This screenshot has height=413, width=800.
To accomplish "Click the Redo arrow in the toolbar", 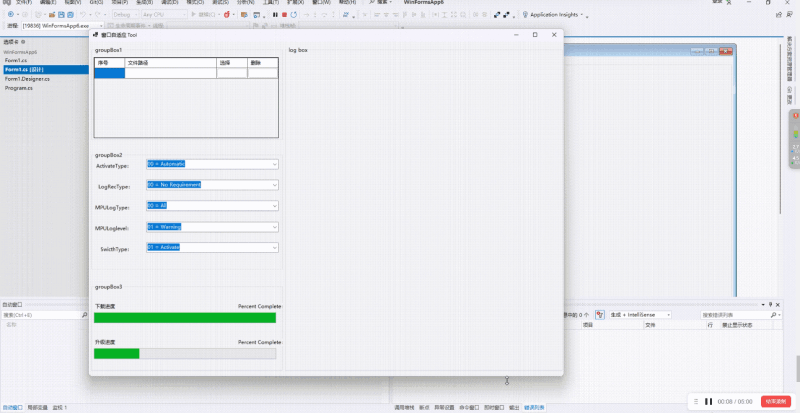I will click(x=98, y=15).
